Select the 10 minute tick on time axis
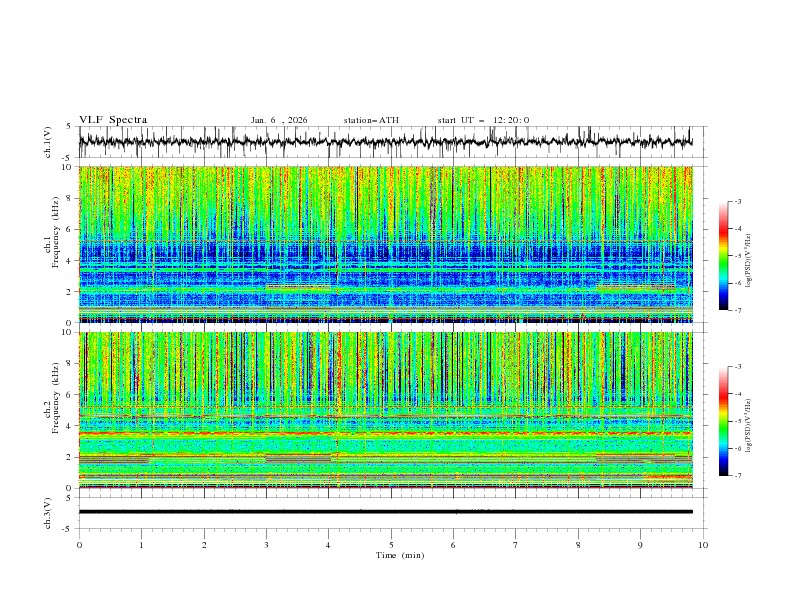This screenshot has height=612, width=792. pyautogui.click(x=703, y=544)
